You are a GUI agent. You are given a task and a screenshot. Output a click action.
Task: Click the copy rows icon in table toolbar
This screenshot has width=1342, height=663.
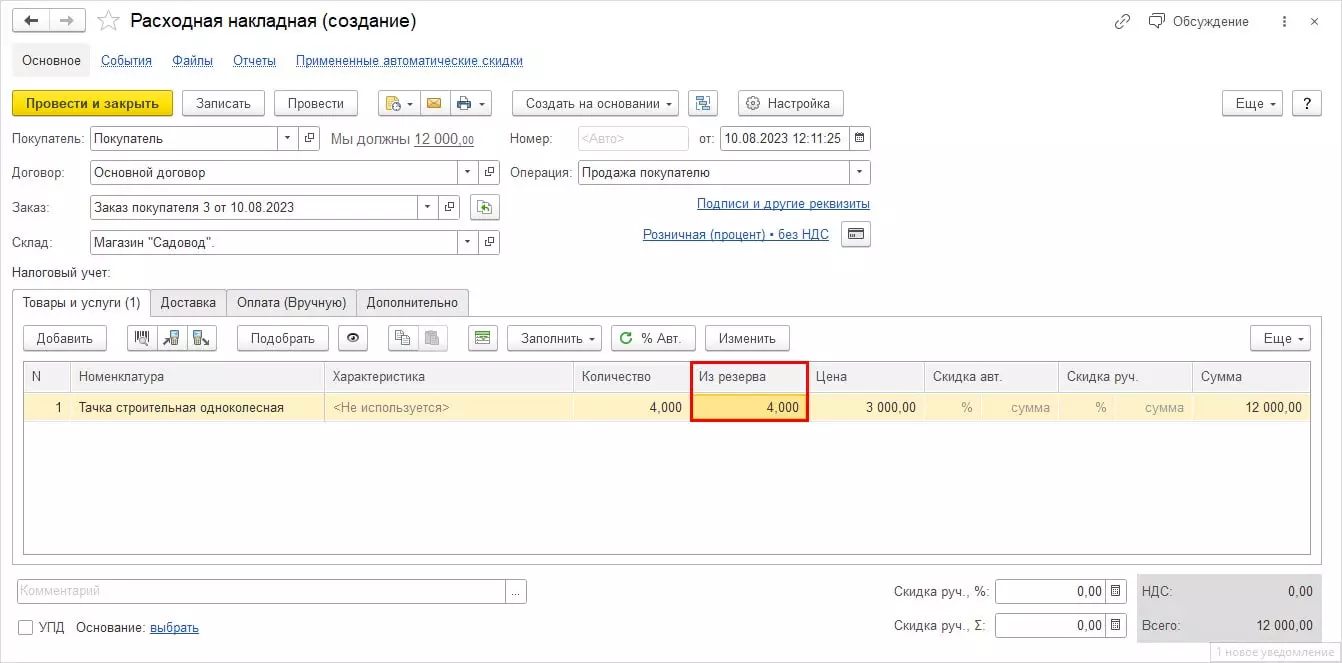pyautogui.click(x=403, y=338)
